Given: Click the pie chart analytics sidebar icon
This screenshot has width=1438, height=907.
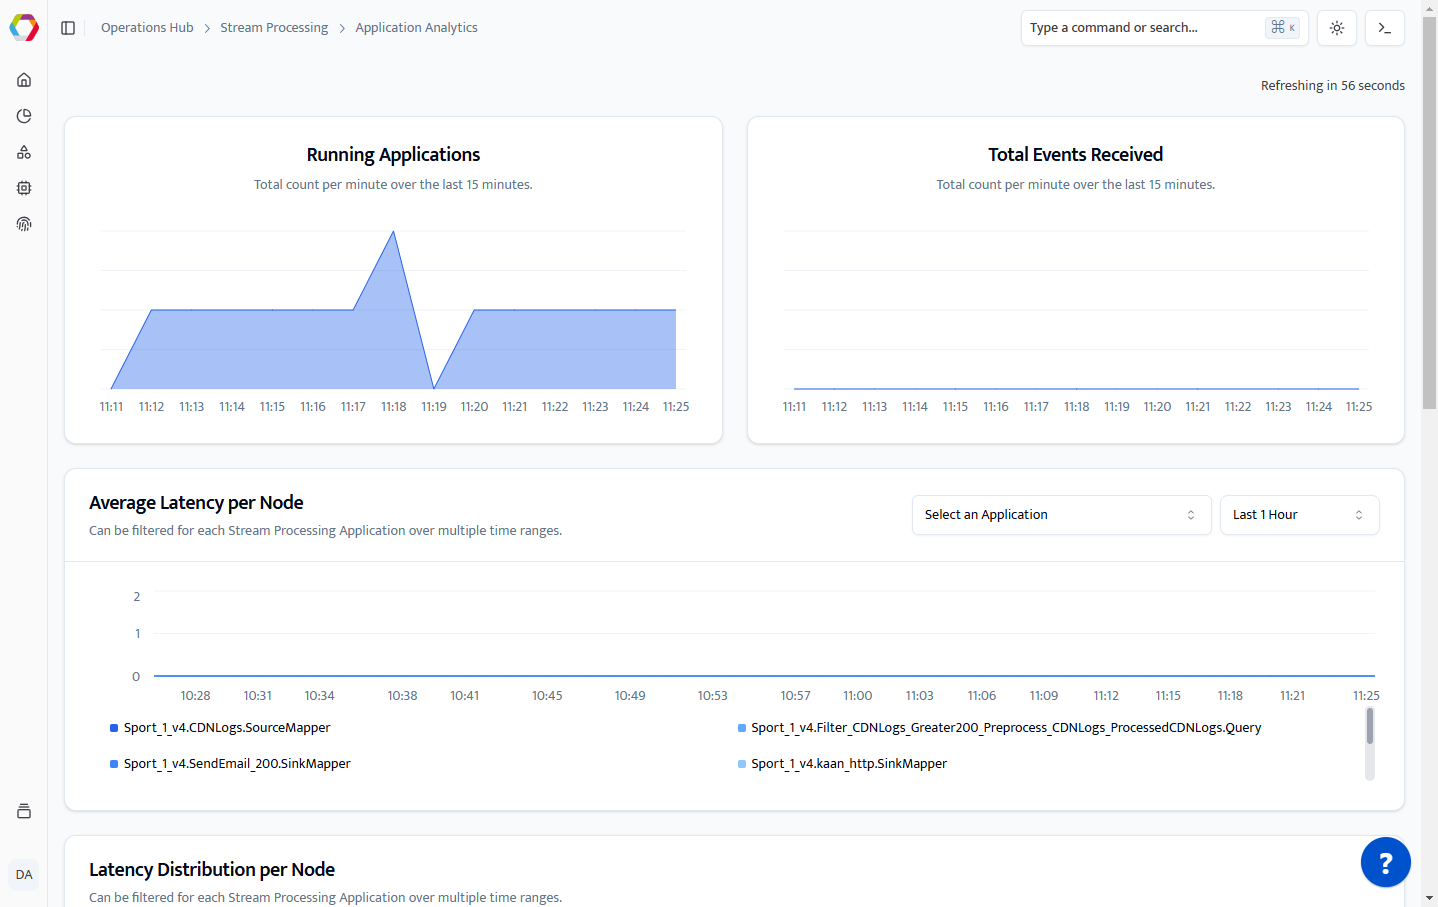Looking at the screenshot, I should pyautogui.click(x=24, y=116).
